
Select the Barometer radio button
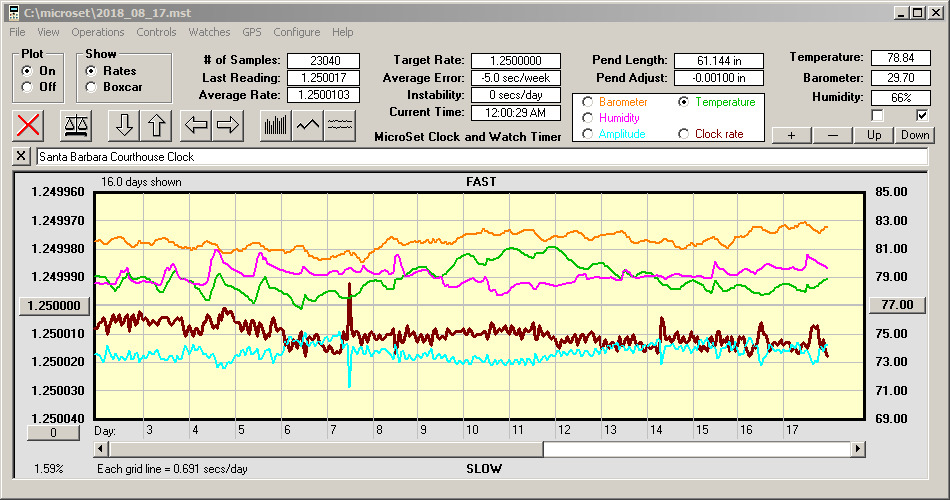[587, 102]
